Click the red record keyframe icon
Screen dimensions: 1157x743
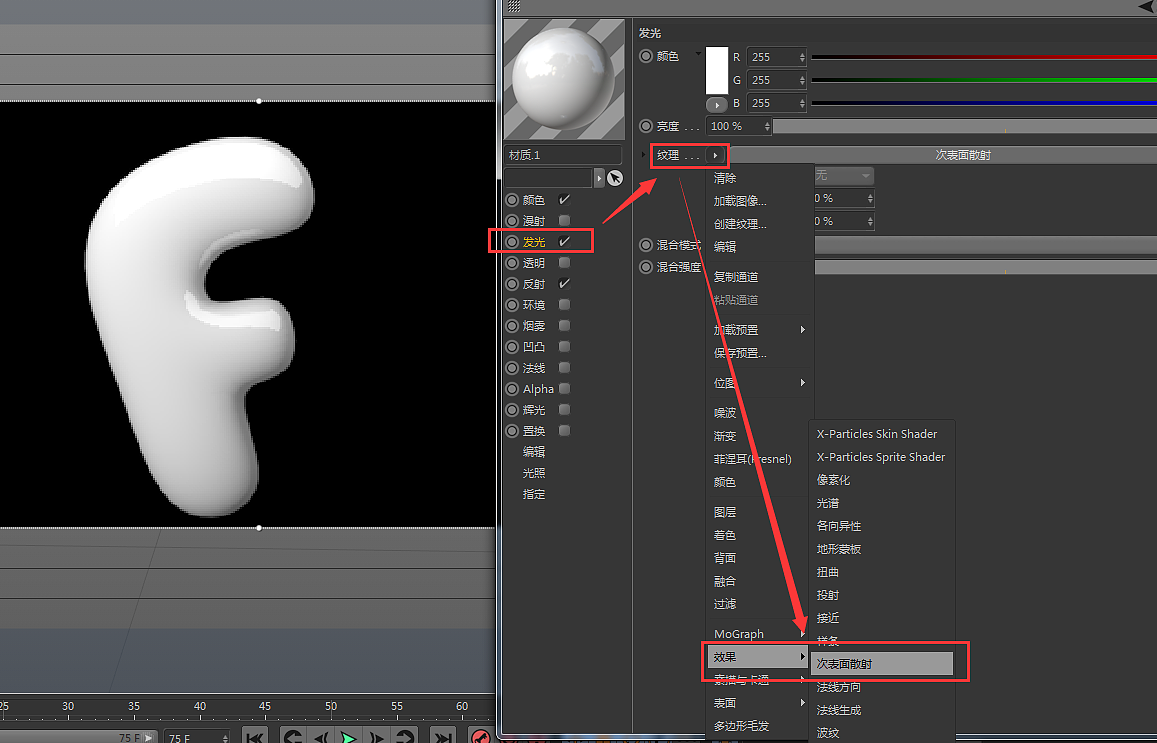[481, 736]
